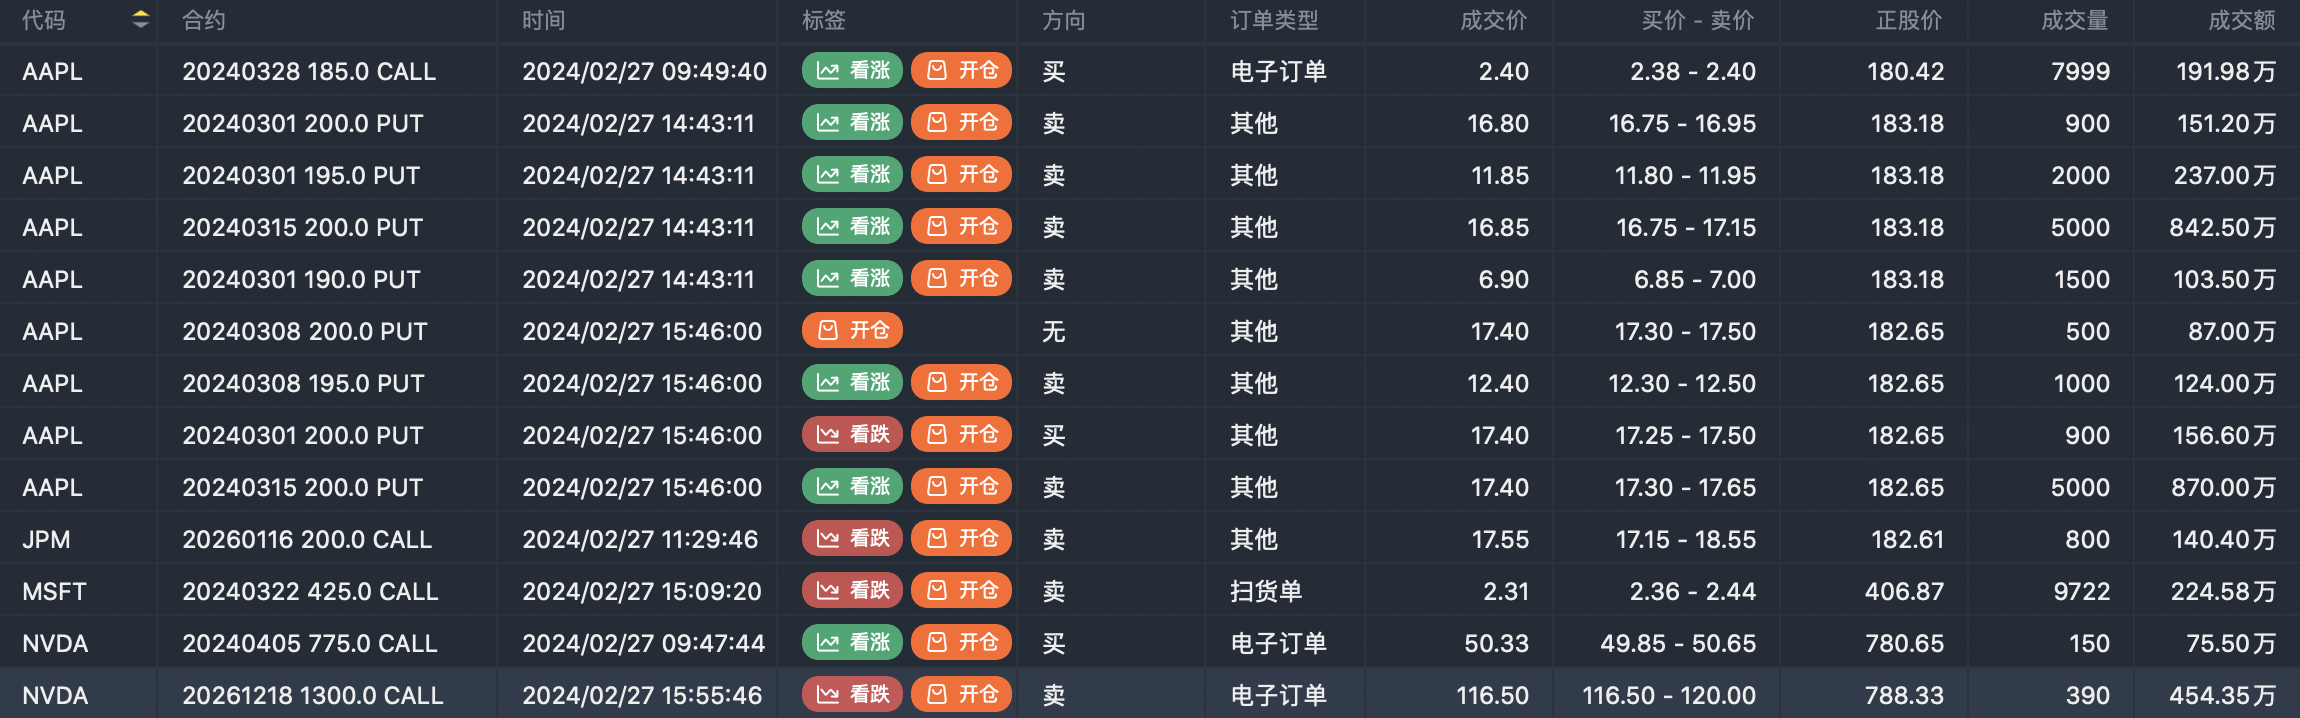
Task: Click 订单类型 column header
Action: tap(1273, 20)
